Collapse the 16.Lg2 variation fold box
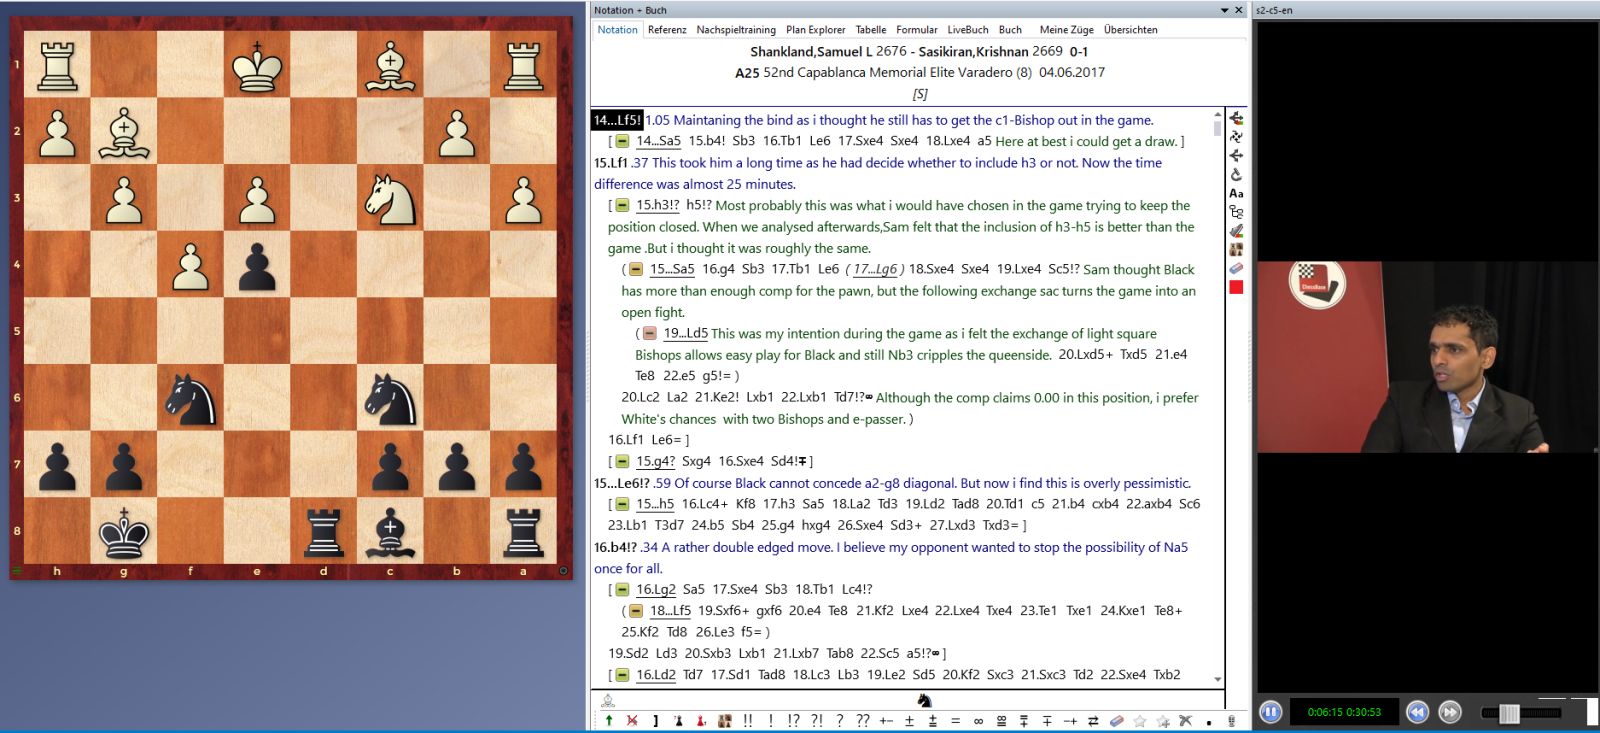Viewport: 1600px width, 733px height. click(x=622, y=590)
